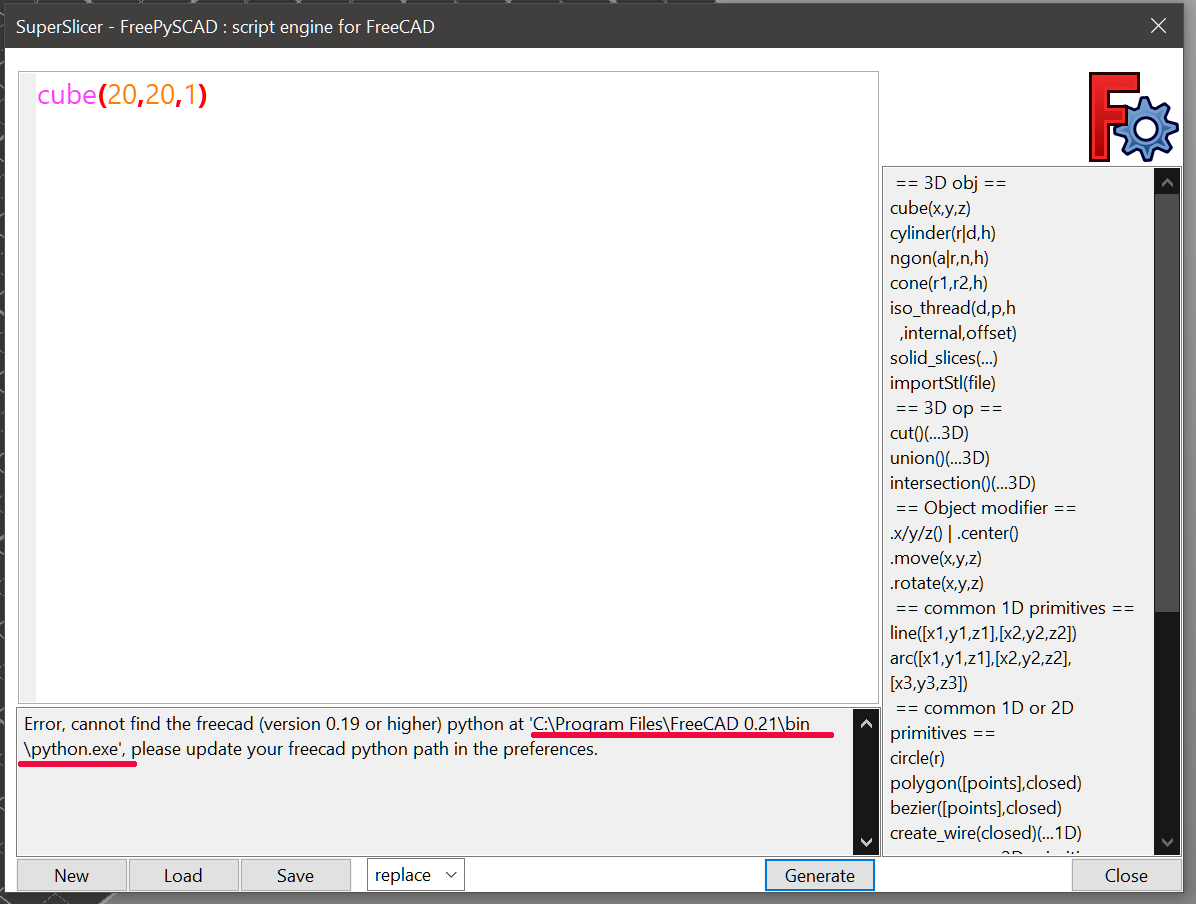Click the New button
Image resolution: width=1196 pixels, height=904 pixels.
click(x=70, y=874)
